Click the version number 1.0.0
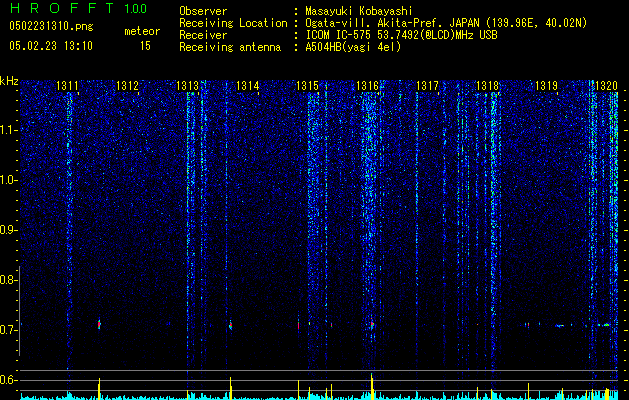The image size is (629, 400). tap(135, 9)
